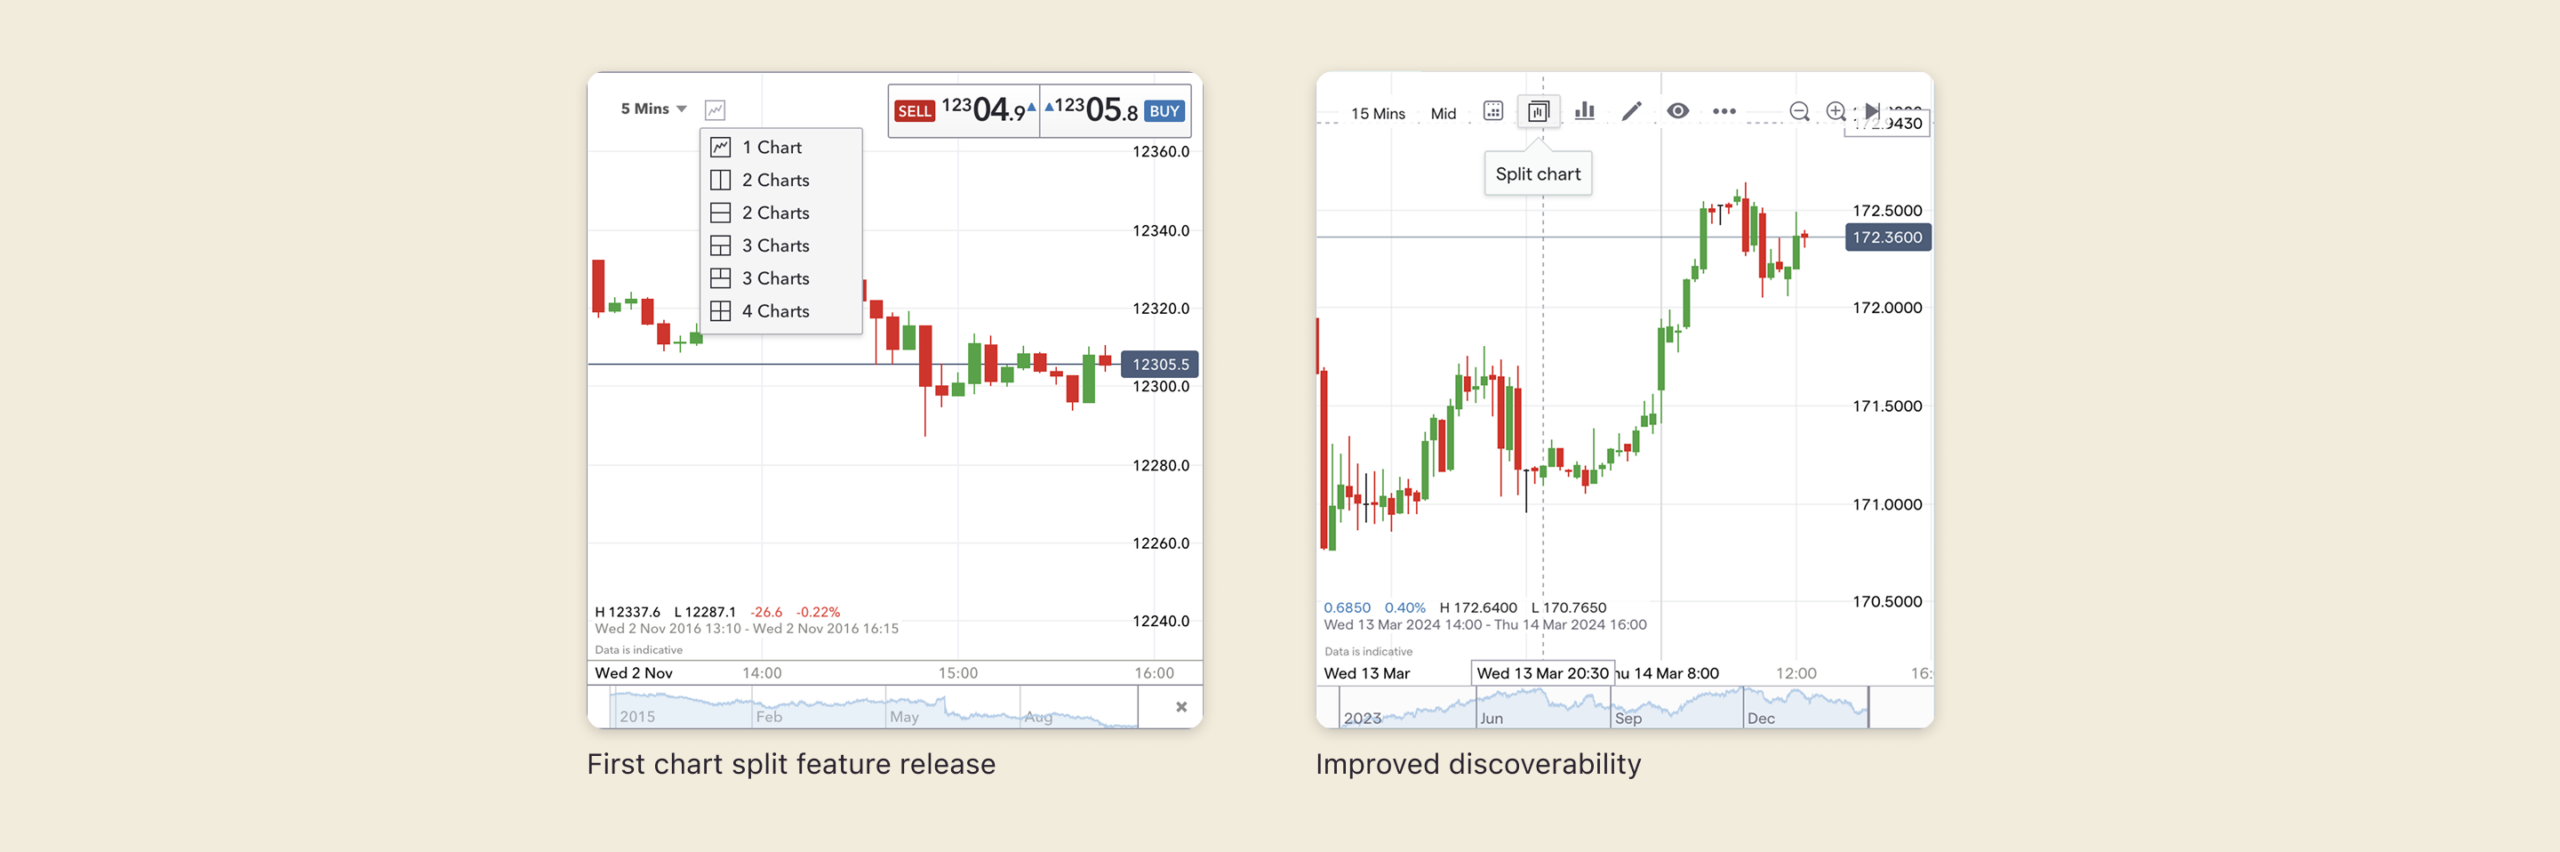The image size is (2560, 852).
Task: Click Feb on left chart overview timeline
Action: point(769,717)
